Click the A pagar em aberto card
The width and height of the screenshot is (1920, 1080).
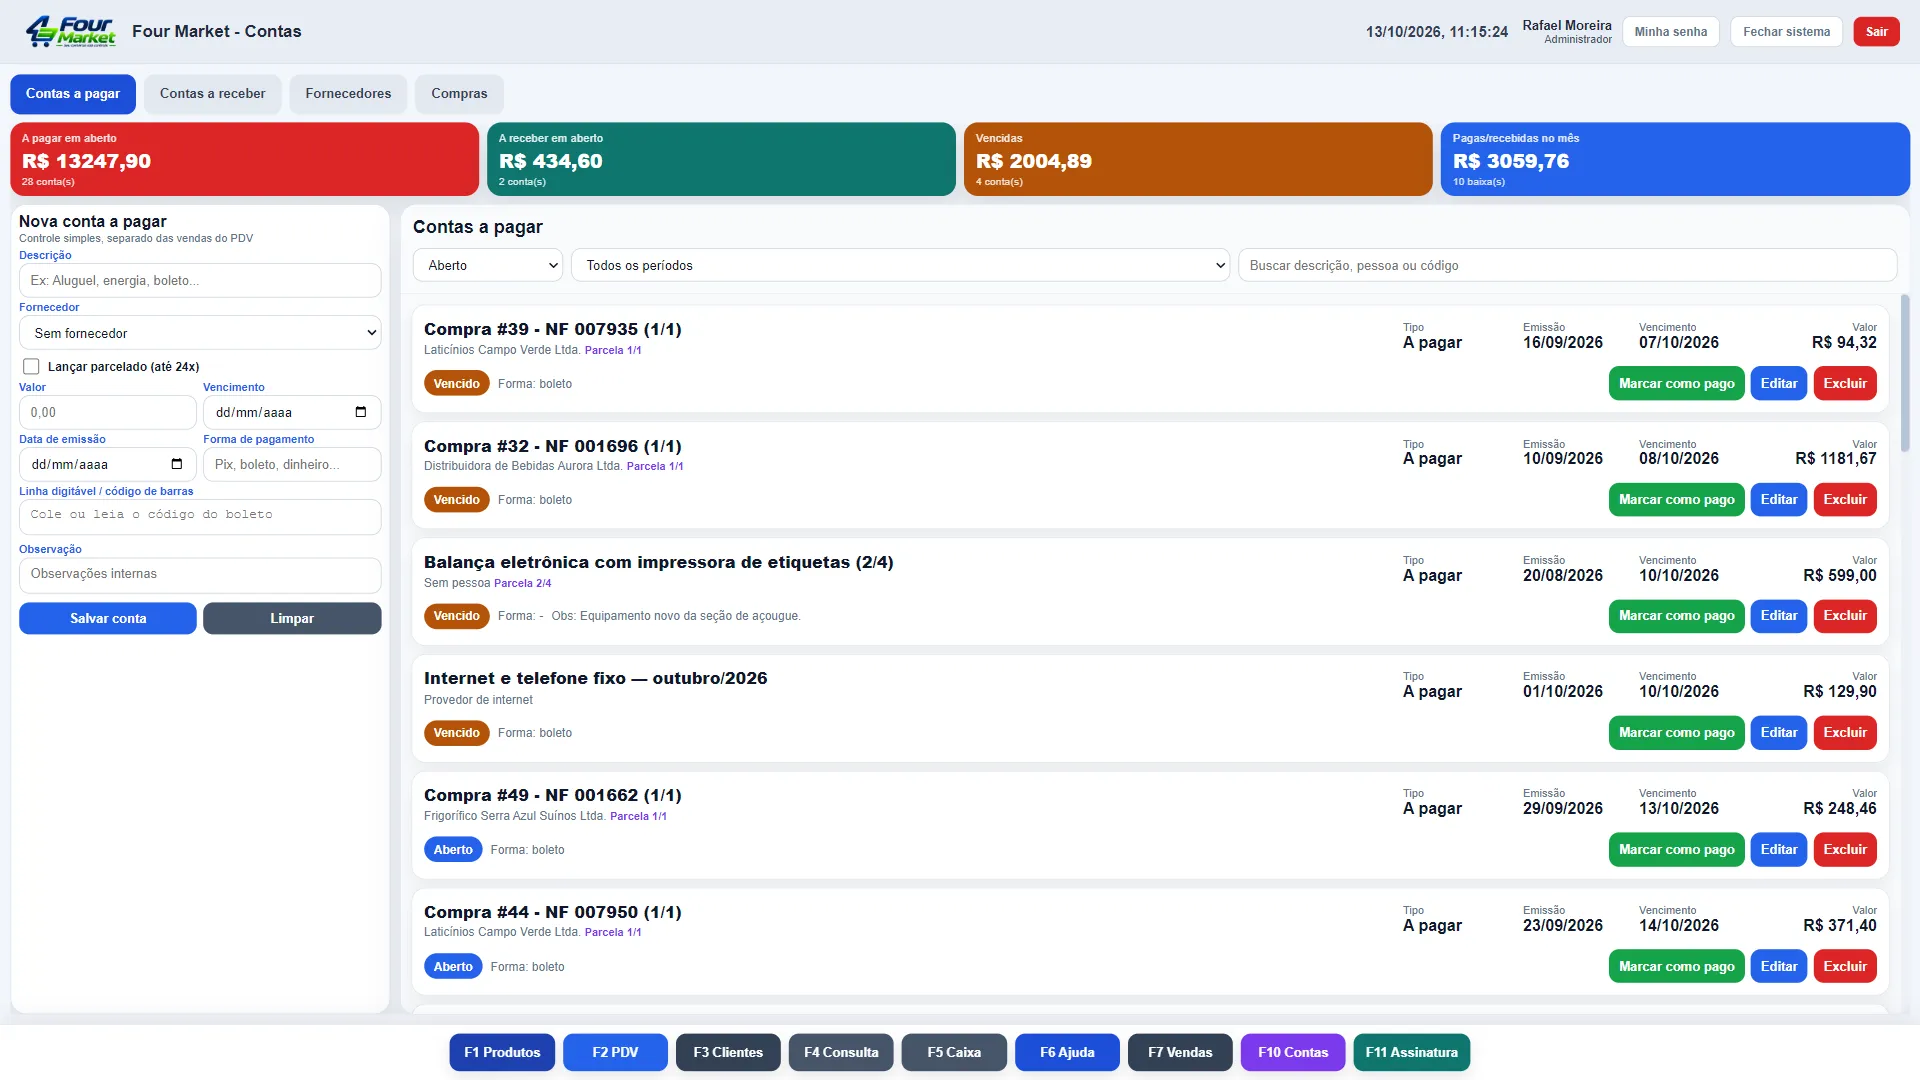coord(244,159)
